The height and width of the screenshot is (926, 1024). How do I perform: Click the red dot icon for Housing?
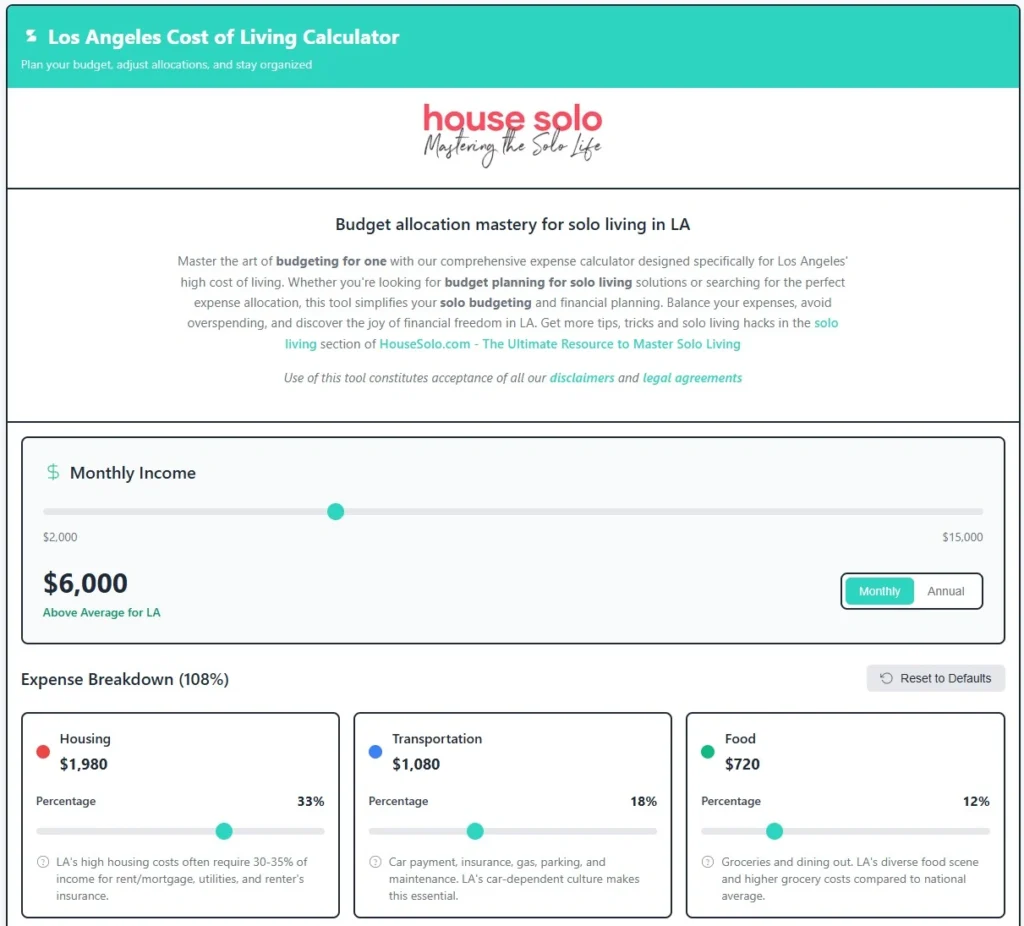(x=44, y=750)
